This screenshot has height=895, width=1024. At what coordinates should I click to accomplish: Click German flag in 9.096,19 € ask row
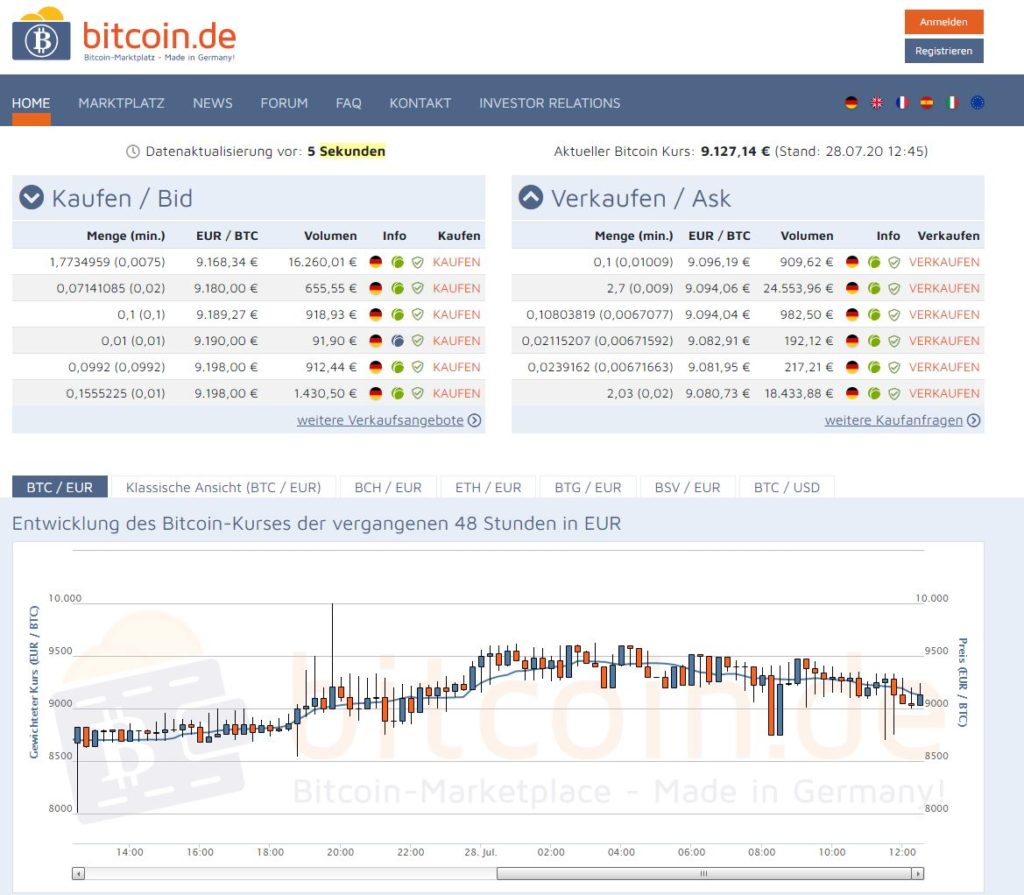coord(852,262)
